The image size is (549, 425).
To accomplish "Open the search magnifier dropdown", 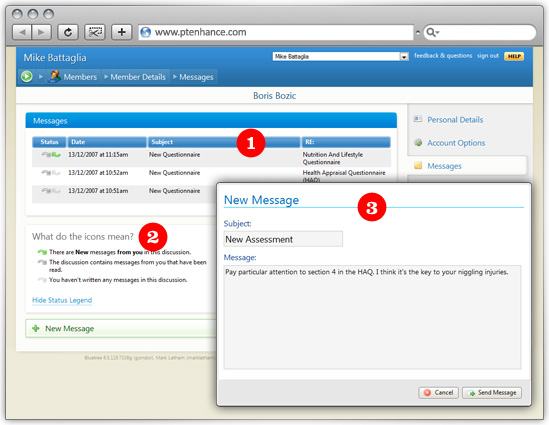I will (x=433, y=33).
